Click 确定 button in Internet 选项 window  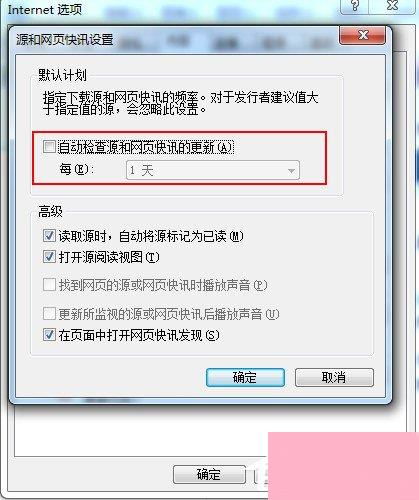coord(209,474)
